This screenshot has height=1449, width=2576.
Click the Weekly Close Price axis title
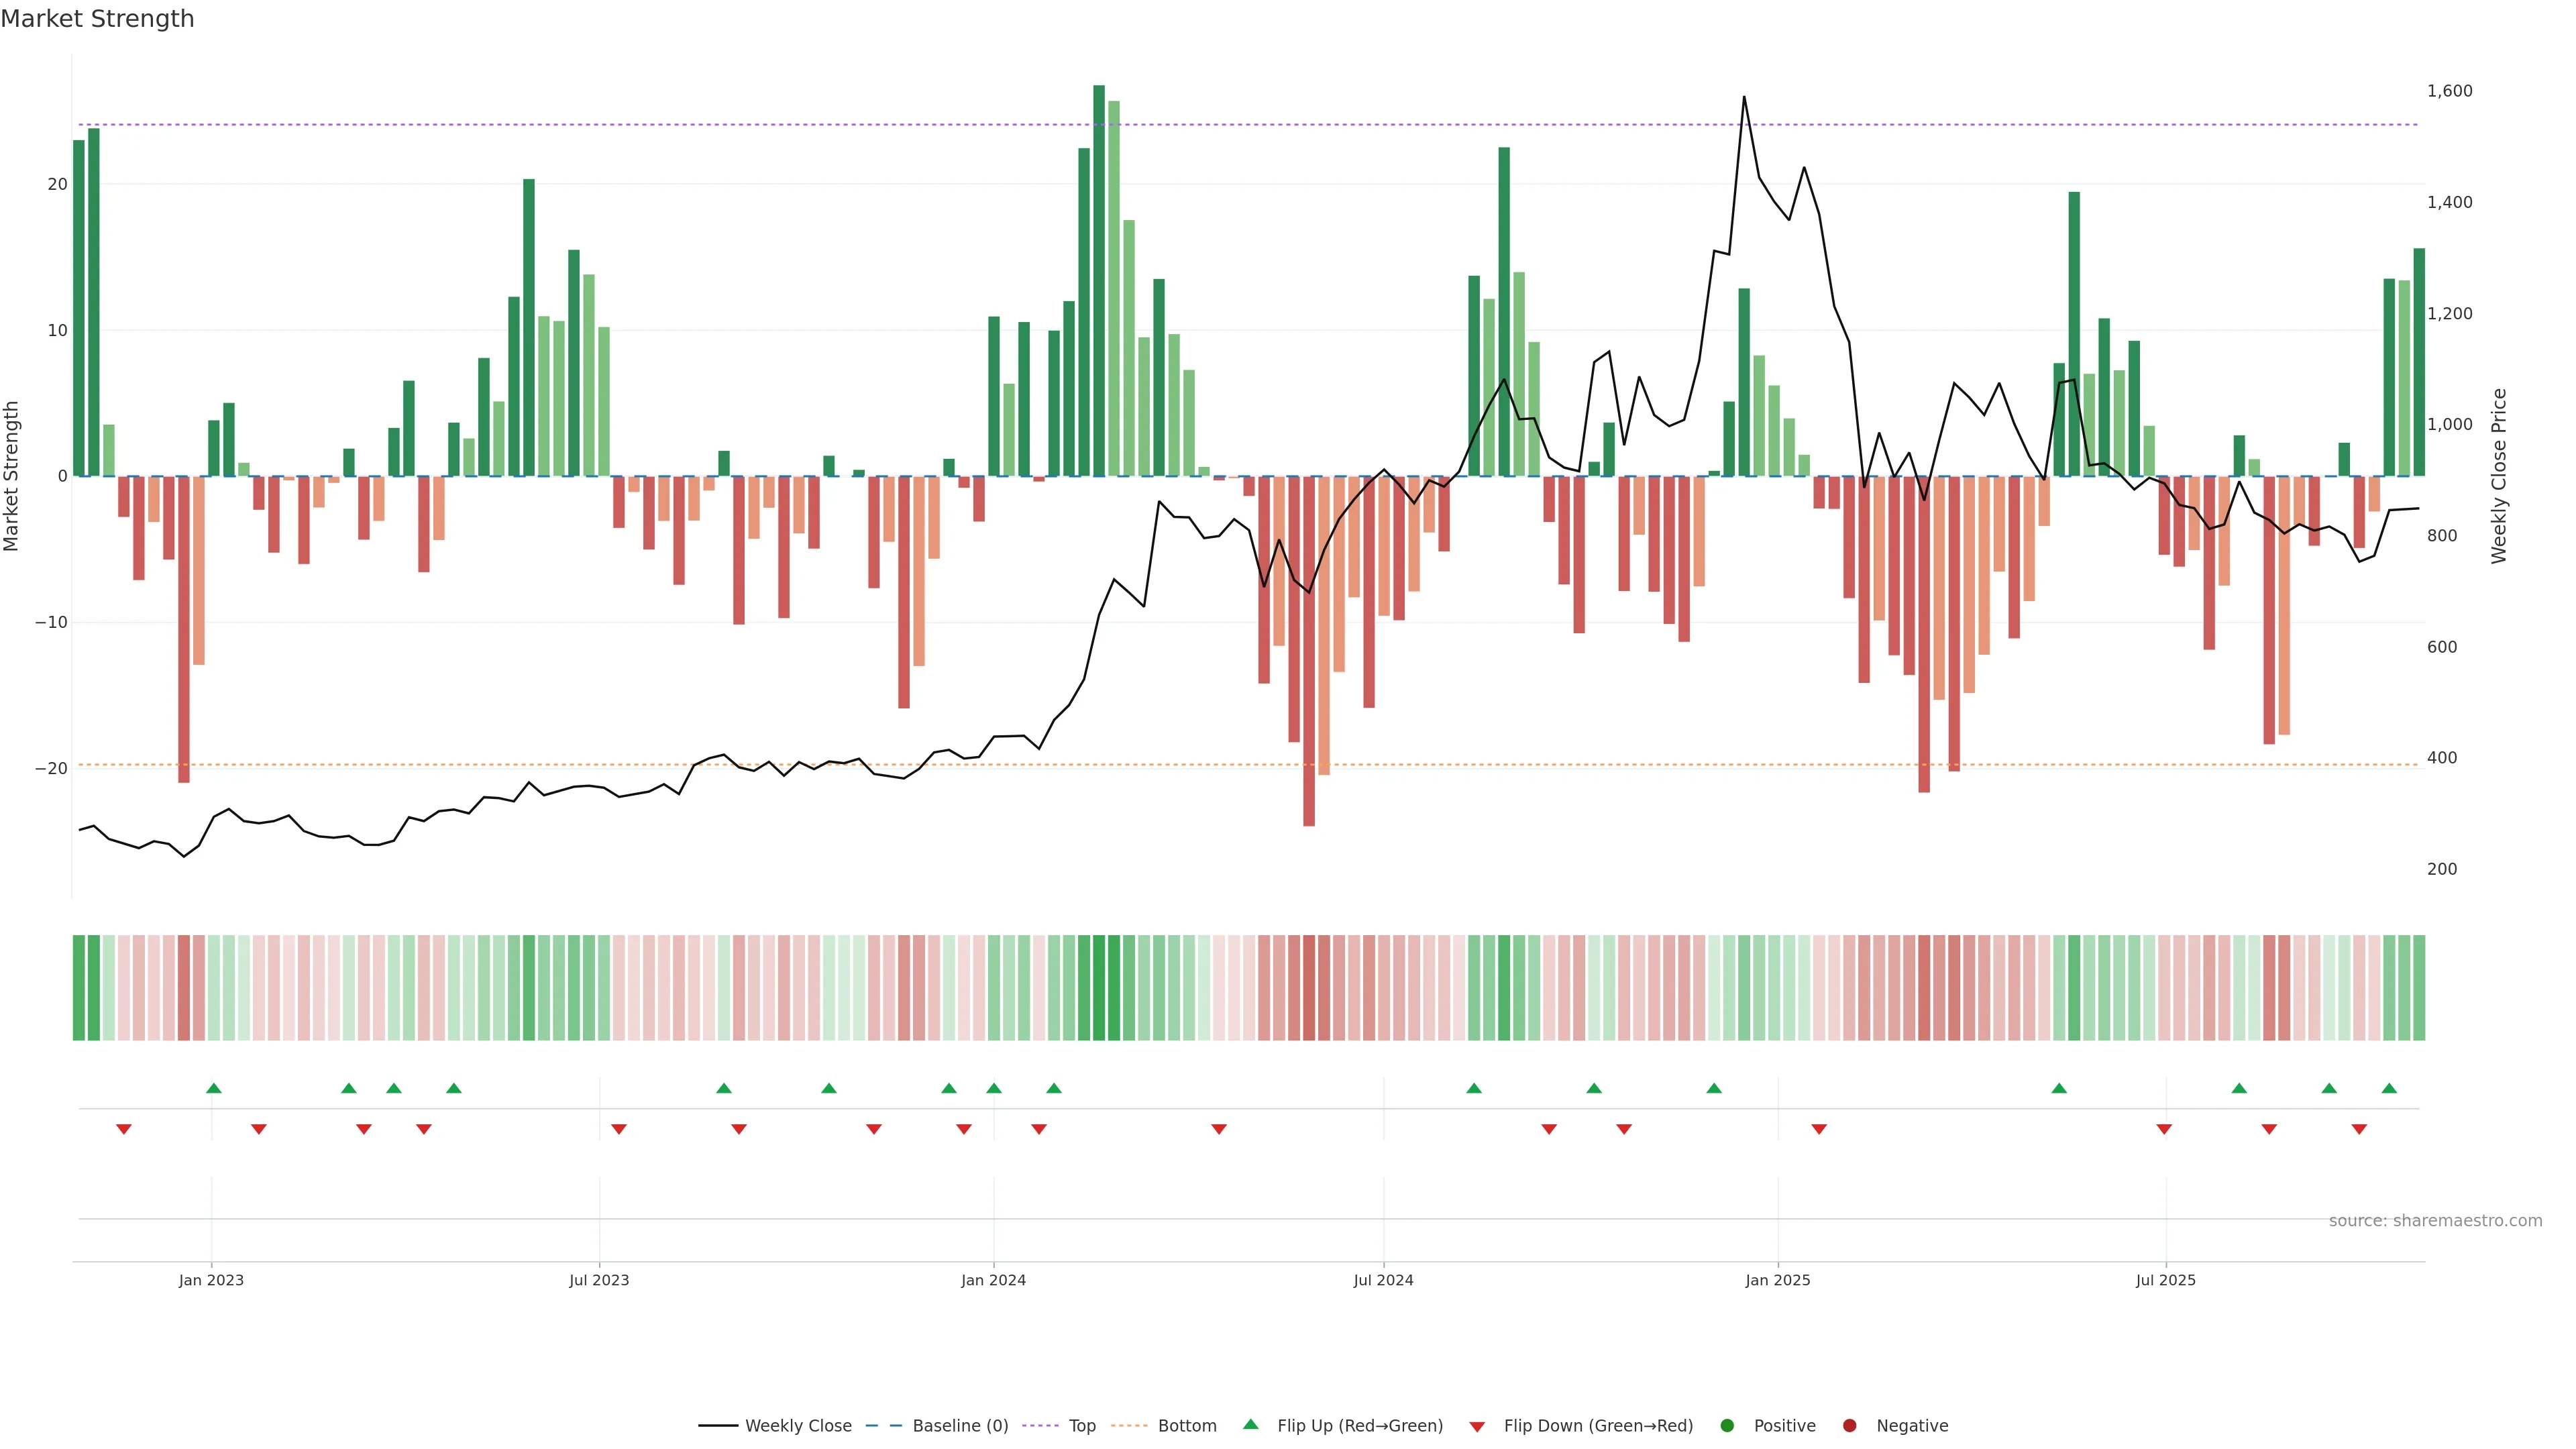click(x=2499, y=476)
